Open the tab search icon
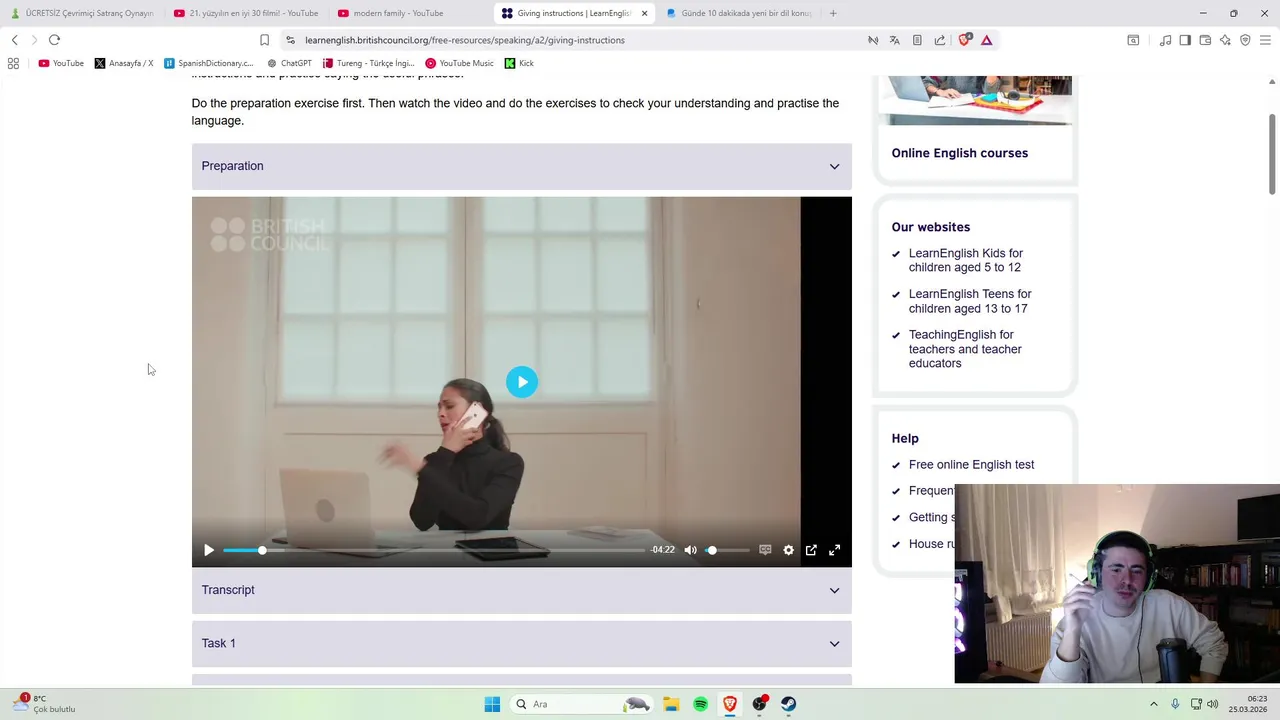1280x720 pixels. tap(1133, 40)
